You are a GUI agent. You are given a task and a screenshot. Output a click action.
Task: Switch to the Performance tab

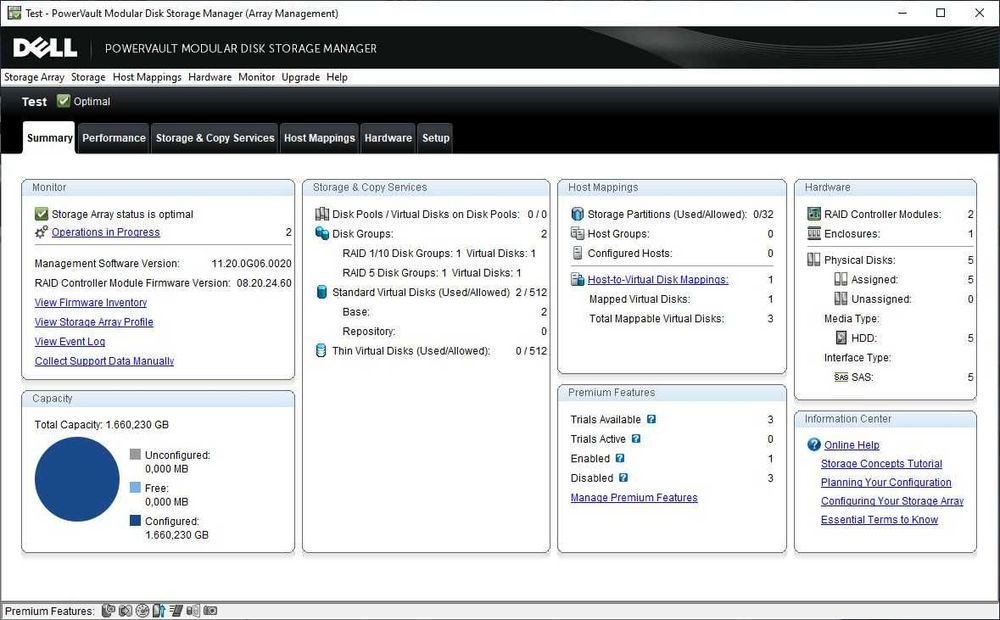tap(114, 138)
